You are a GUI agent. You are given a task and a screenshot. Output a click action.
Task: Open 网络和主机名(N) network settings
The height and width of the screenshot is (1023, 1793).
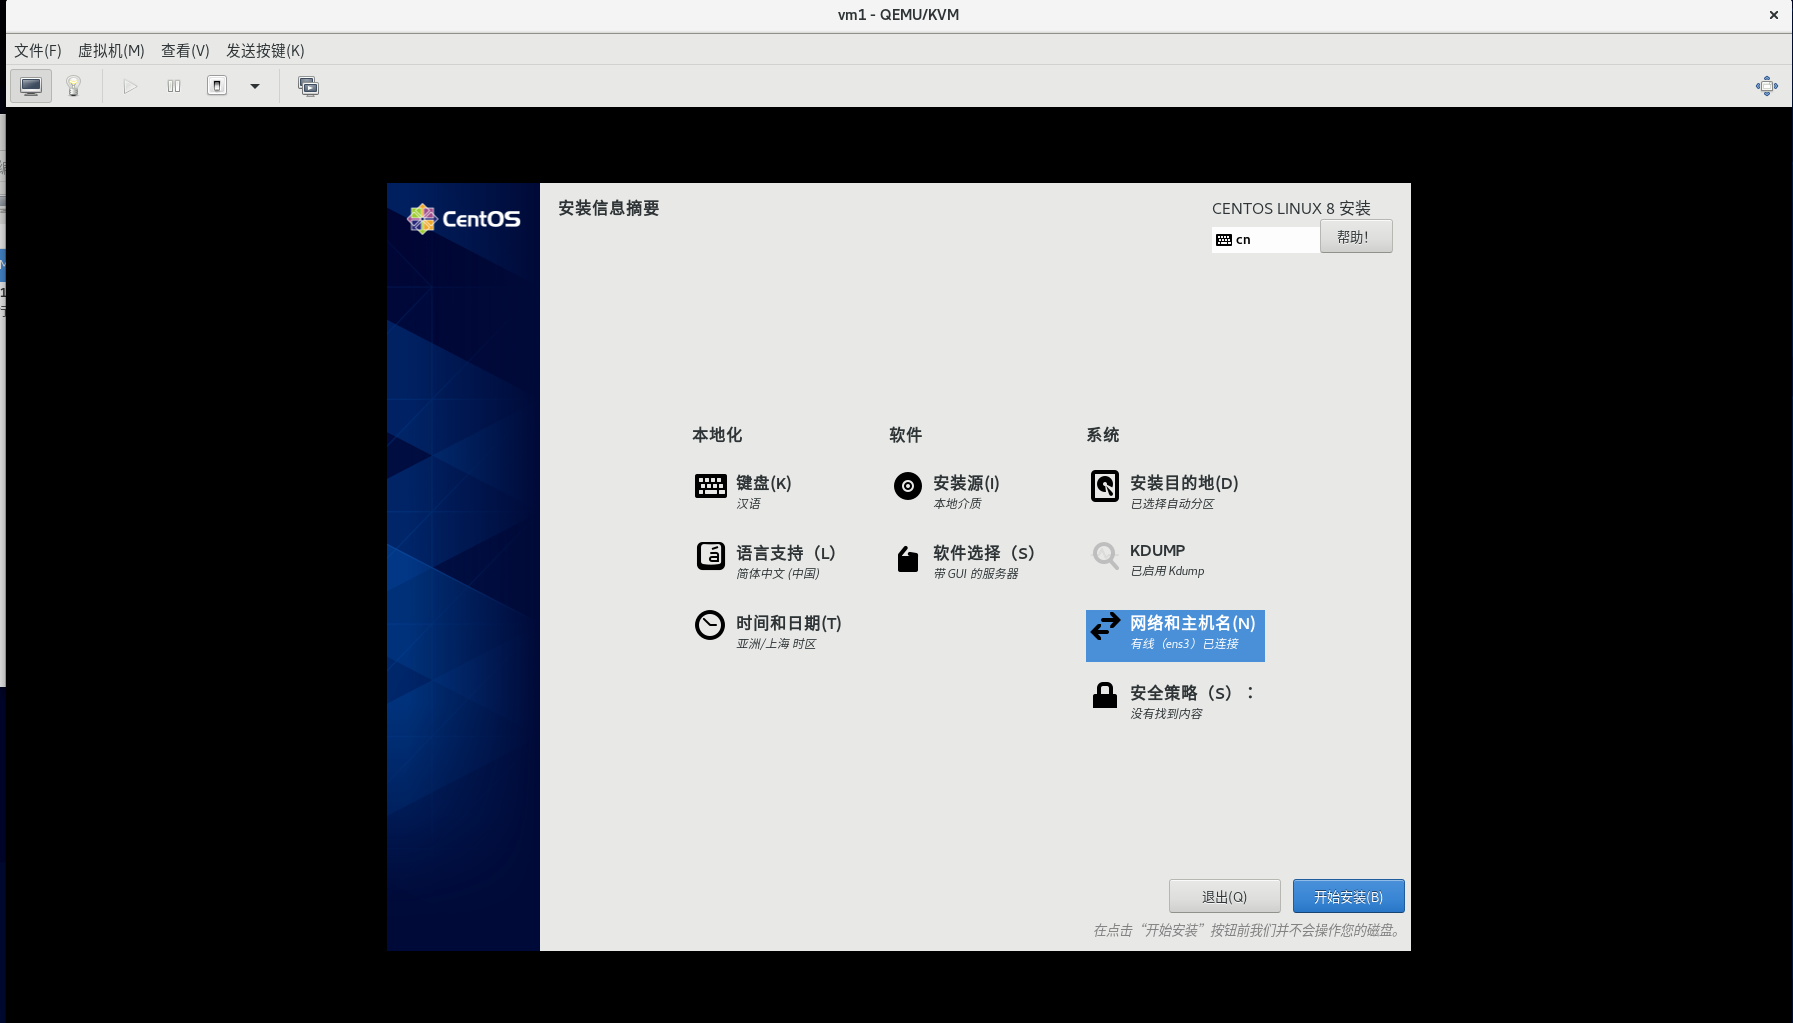[x=1192, y=623]
